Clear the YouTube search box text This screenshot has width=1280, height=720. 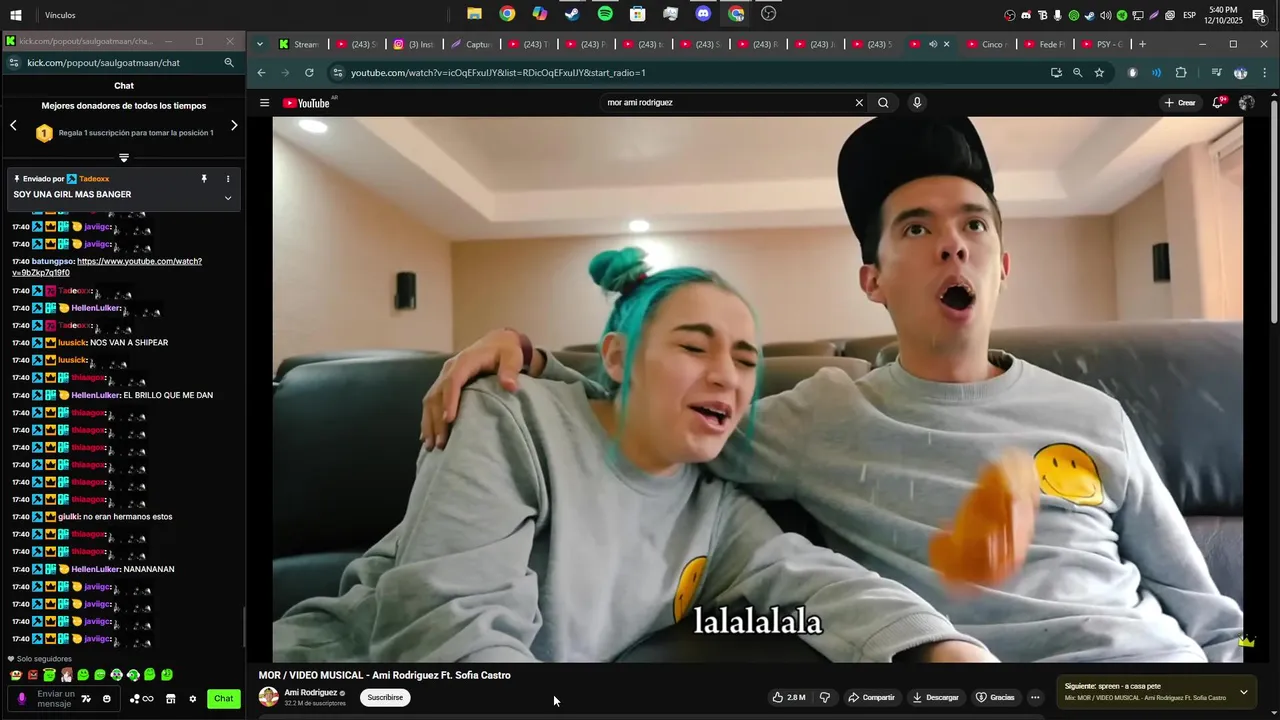click(858, 102)
